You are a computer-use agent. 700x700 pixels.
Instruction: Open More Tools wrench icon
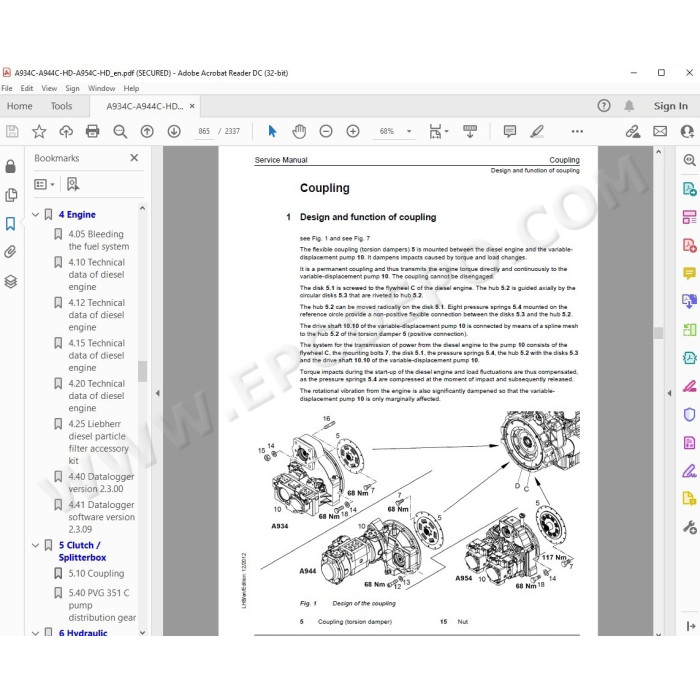click(689, 527)
